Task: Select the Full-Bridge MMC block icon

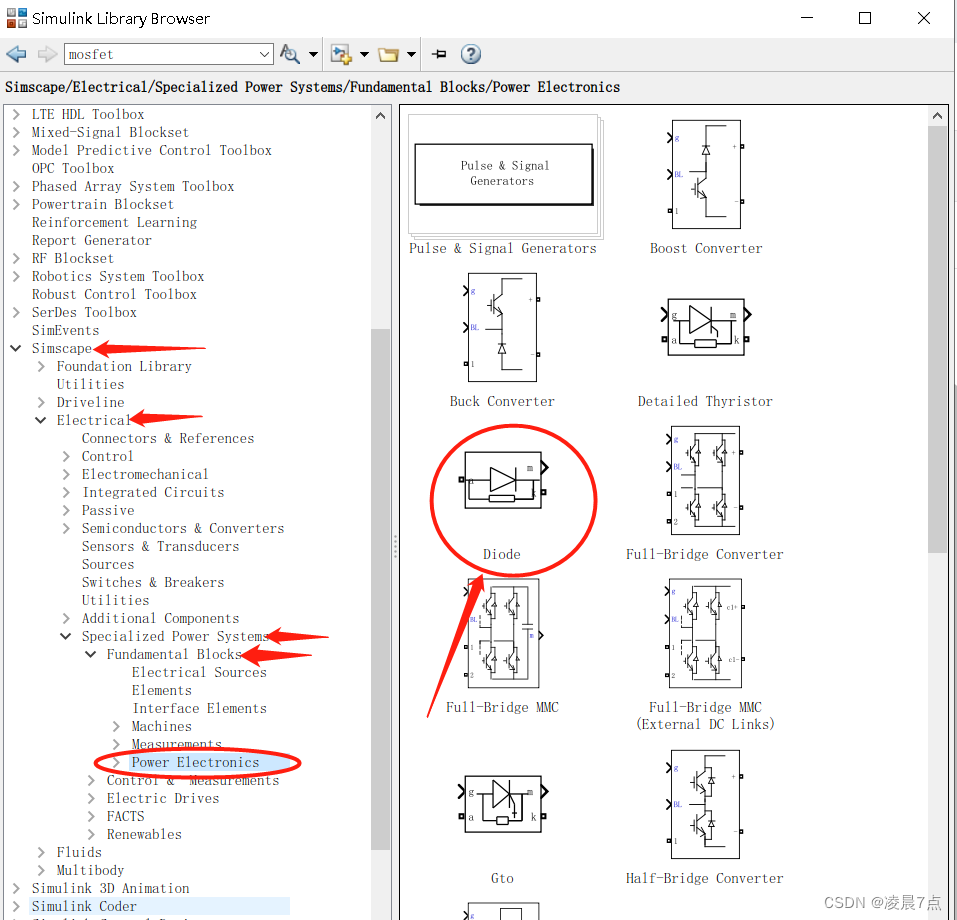Action: [x=504, y=633]
